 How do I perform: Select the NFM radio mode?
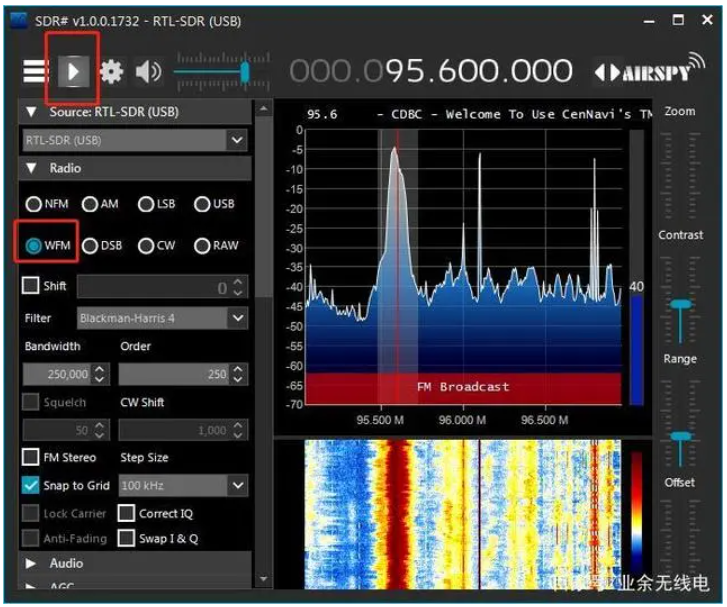(x=34, y=204)
